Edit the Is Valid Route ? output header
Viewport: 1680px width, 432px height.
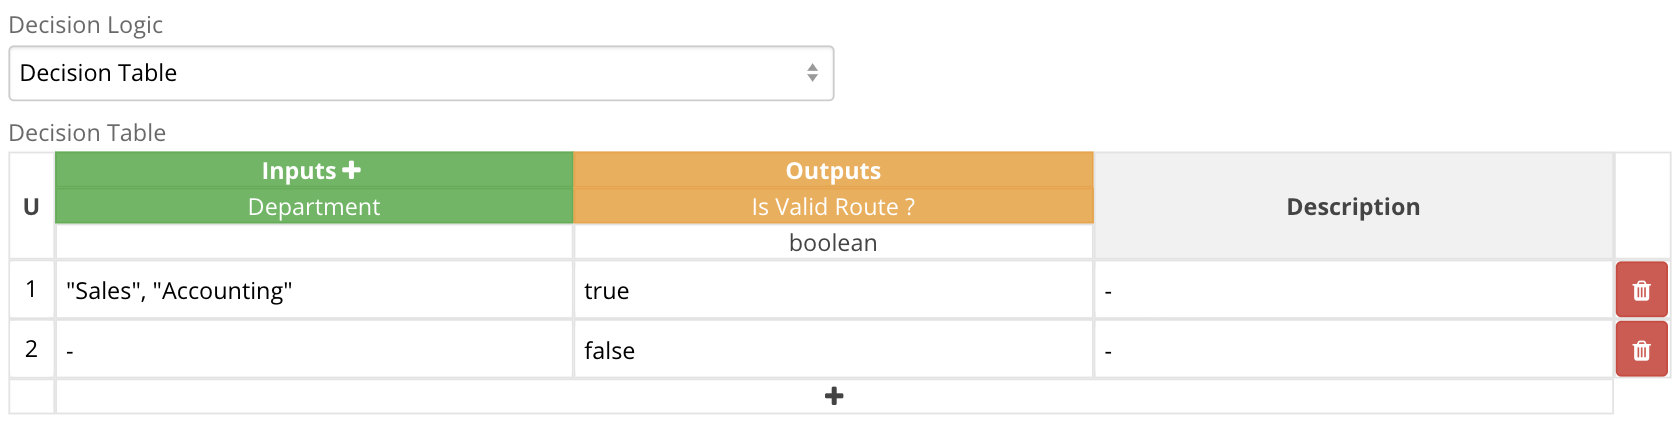833,206
